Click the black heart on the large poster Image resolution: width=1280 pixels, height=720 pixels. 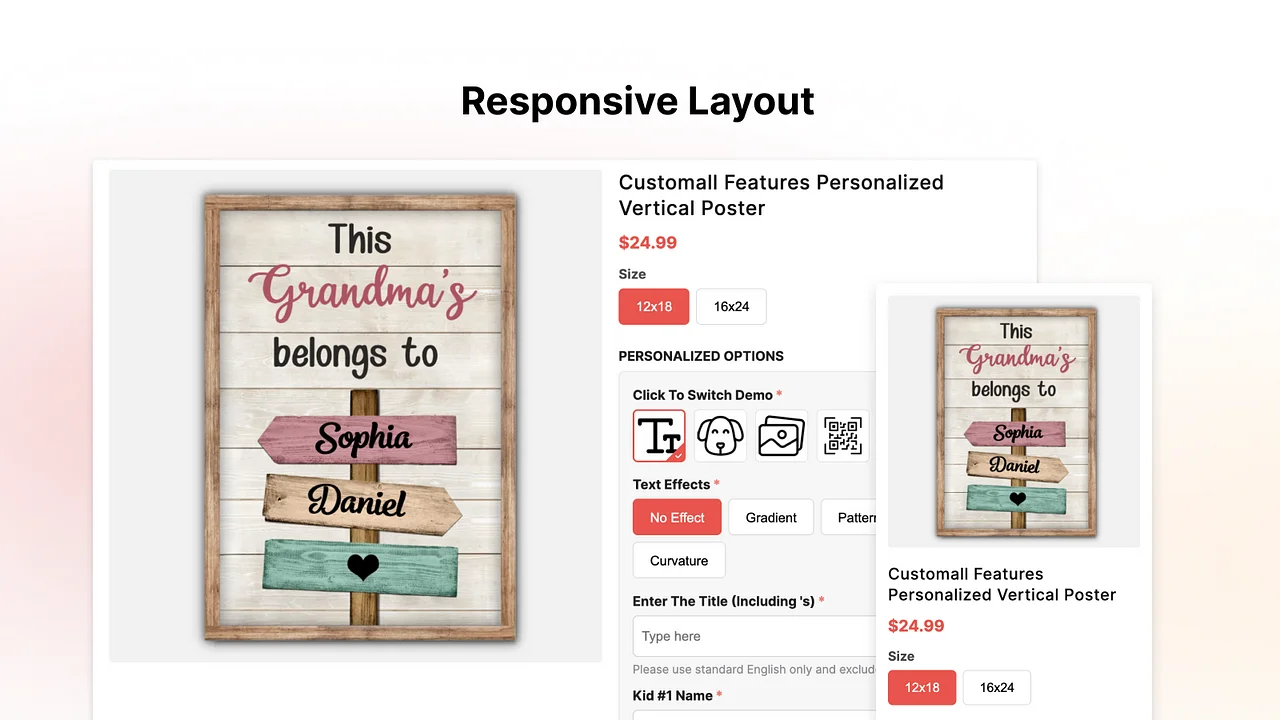pyautogui.click(x=363, y=567)
